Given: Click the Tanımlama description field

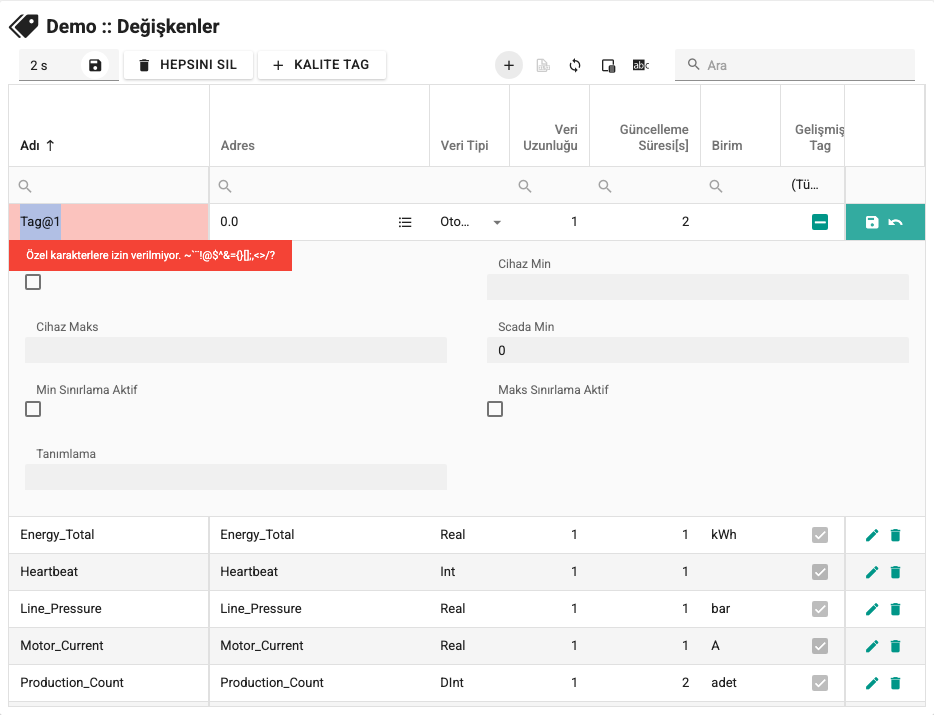Looking at the screenshot, I should pyautogui.click(x=236, y=477).
